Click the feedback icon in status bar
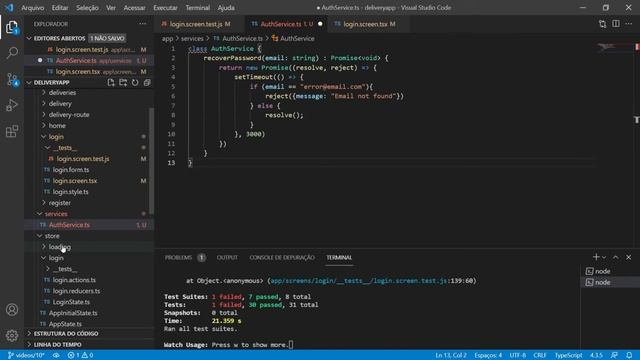 [614, 355]
